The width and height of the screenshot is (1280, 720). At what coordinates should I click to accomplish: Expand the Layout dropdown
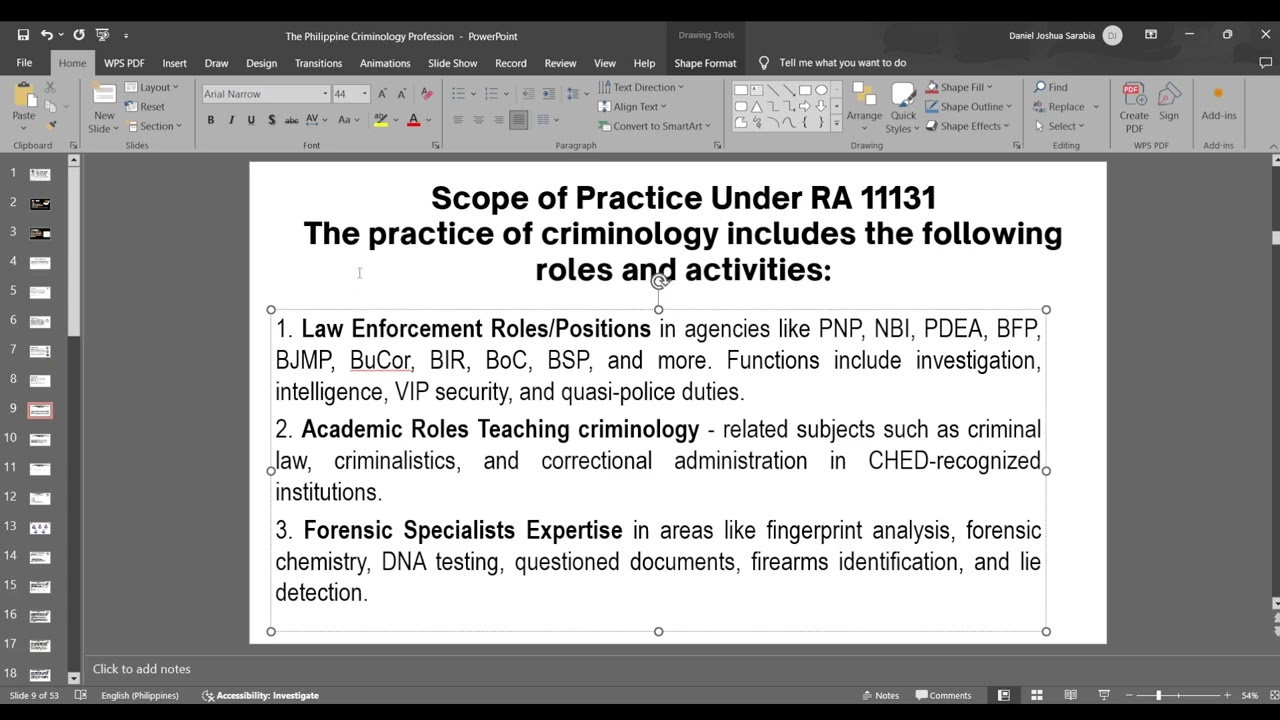click(152, 87)
